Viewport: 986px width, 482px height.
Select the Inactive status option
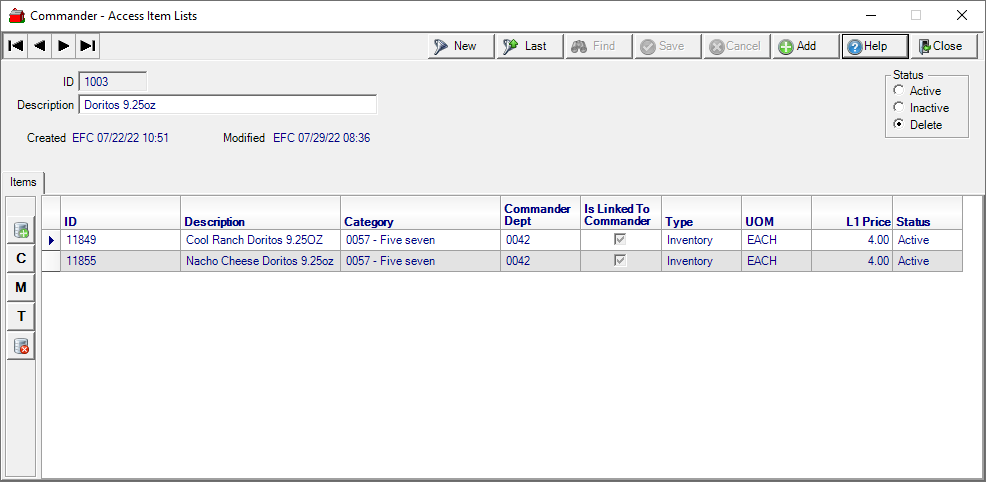click(x=899, y=108)
